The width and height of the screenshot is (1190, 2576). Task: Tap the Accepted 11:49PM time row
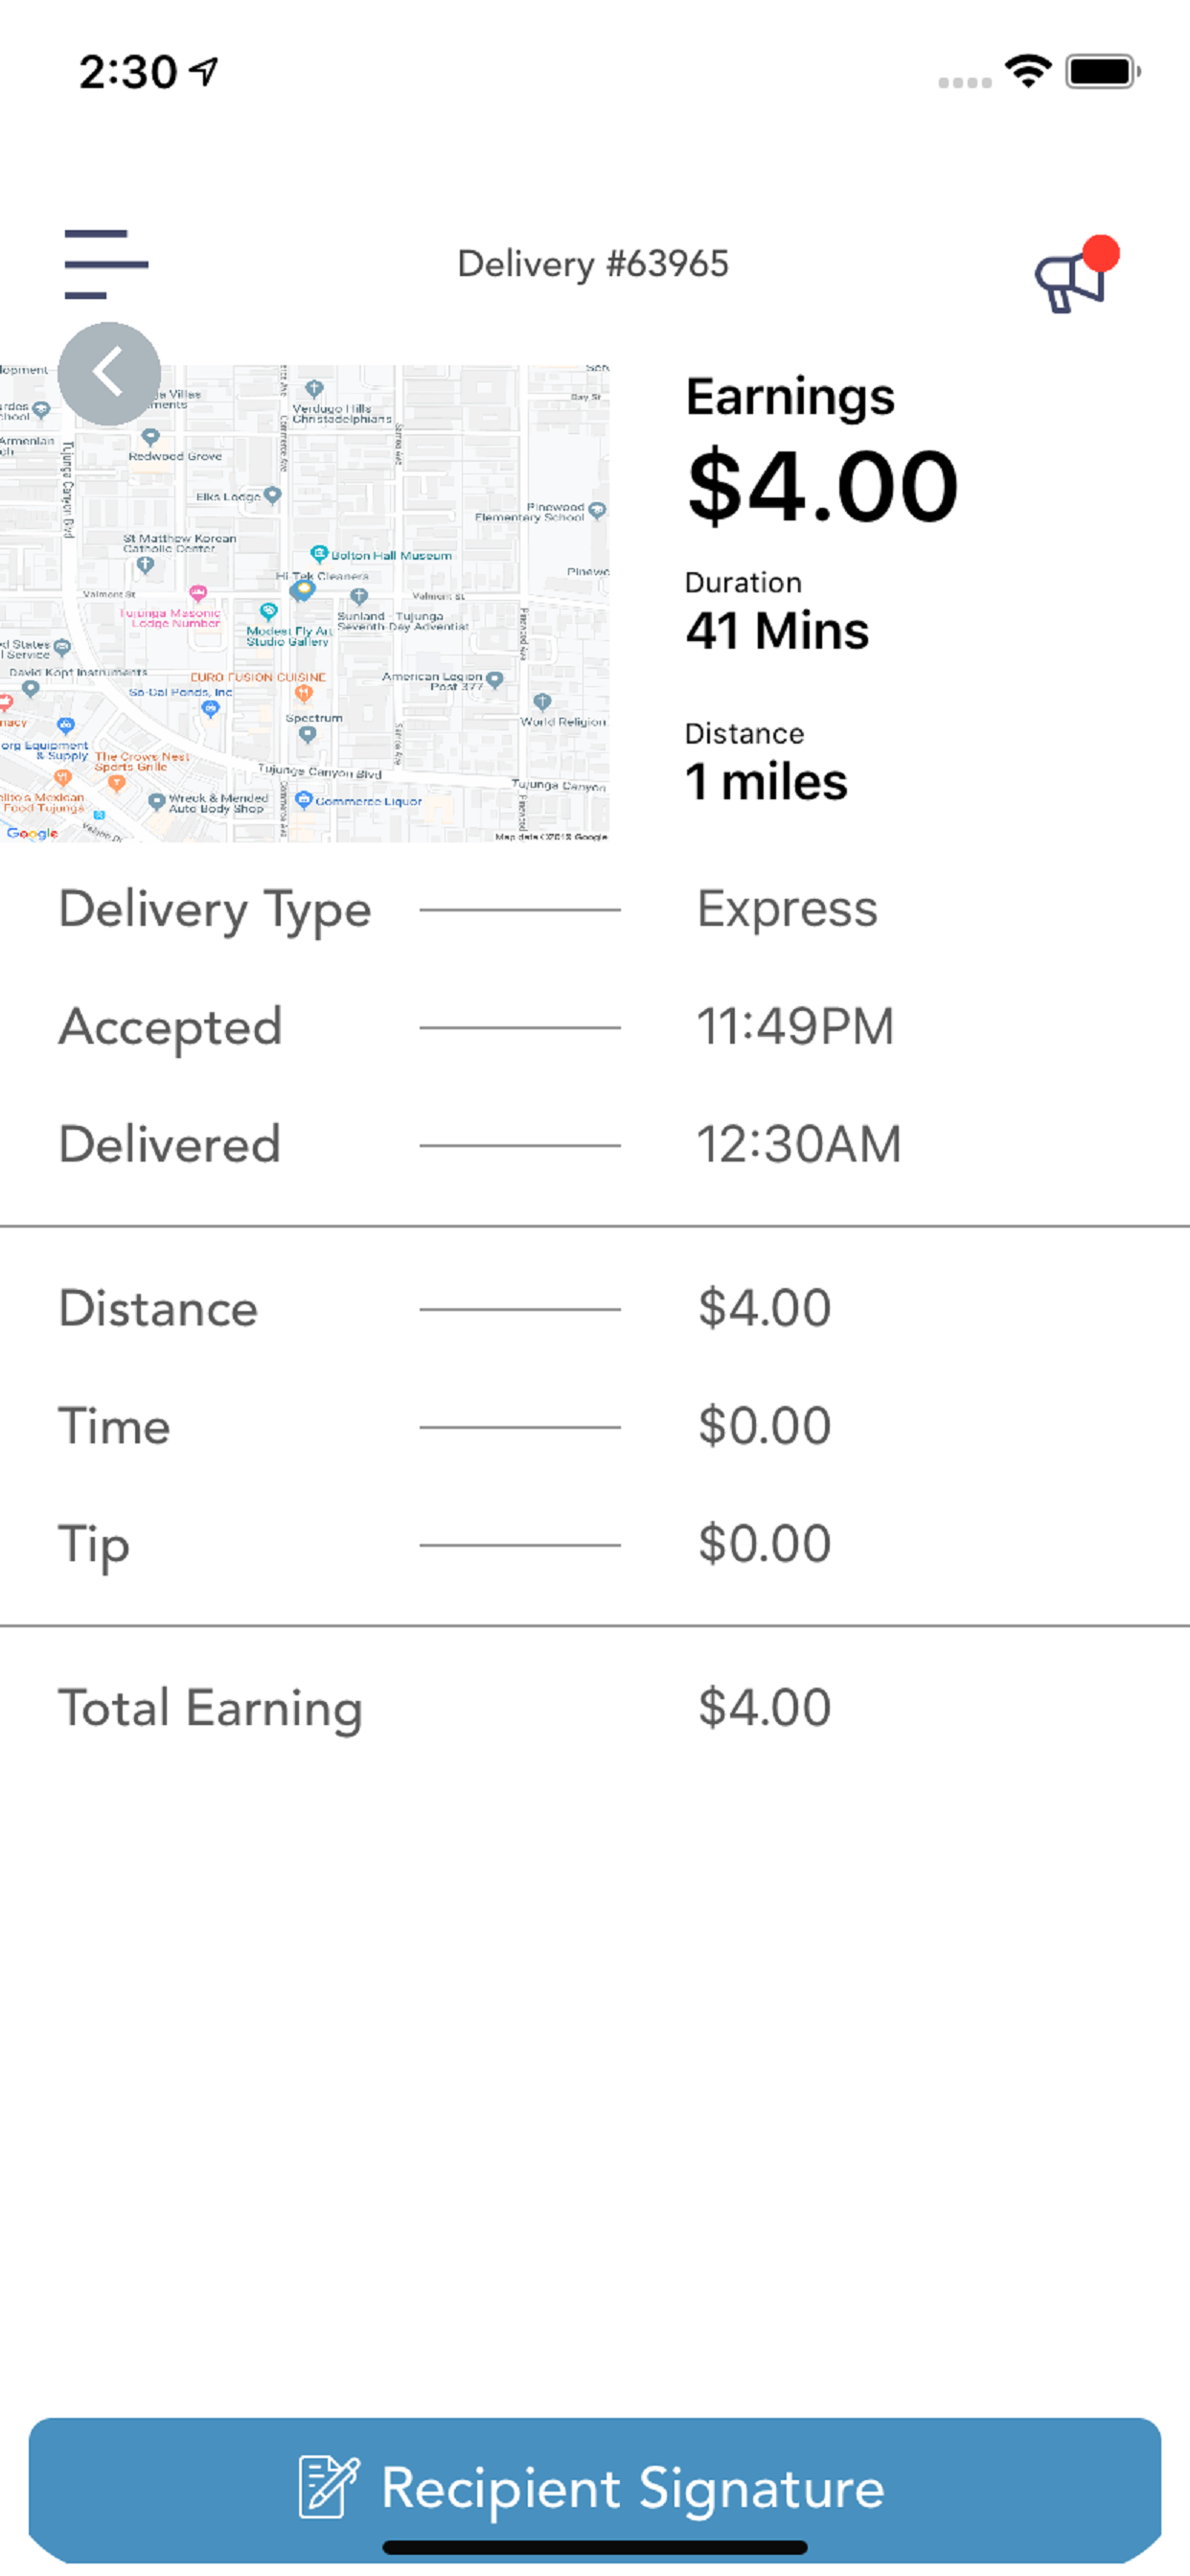(x=595, y=1027)
